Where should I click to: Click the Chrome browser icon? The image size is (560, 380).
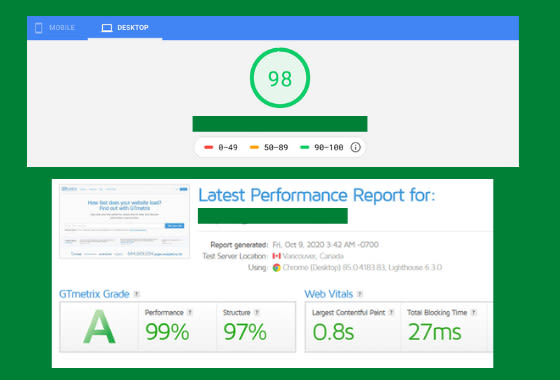[x=276, y=268]
